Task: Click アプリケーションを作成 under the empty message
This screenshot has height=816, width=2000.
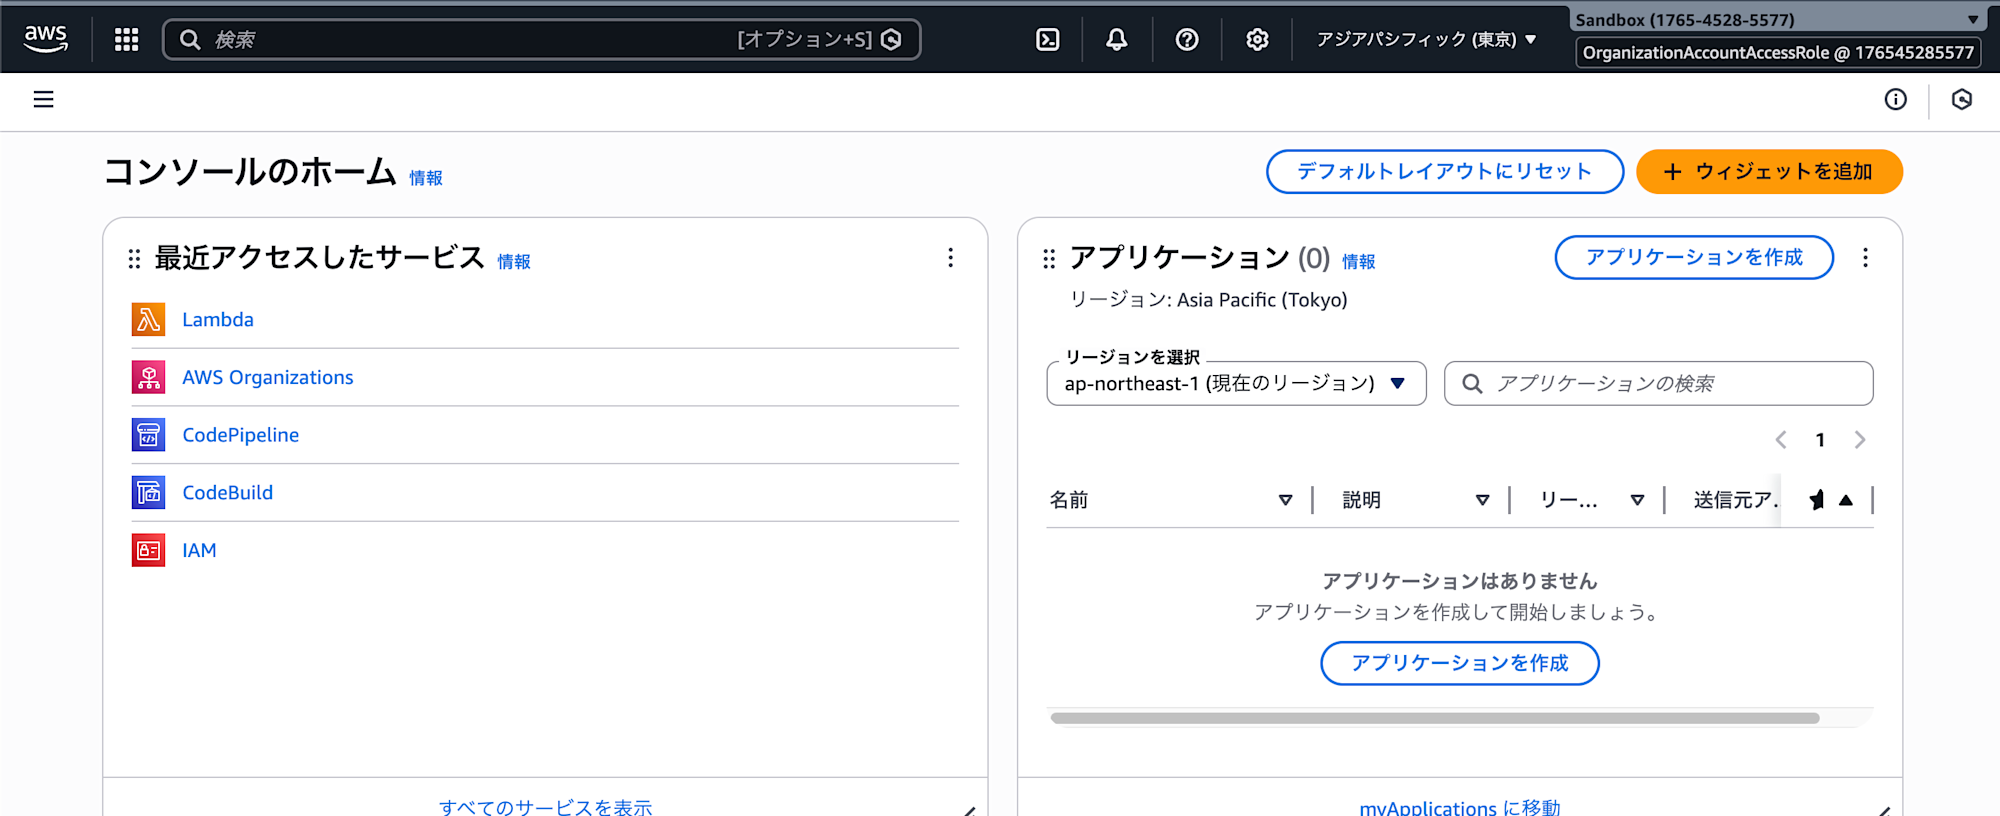Action: (x=1460, y=663)
